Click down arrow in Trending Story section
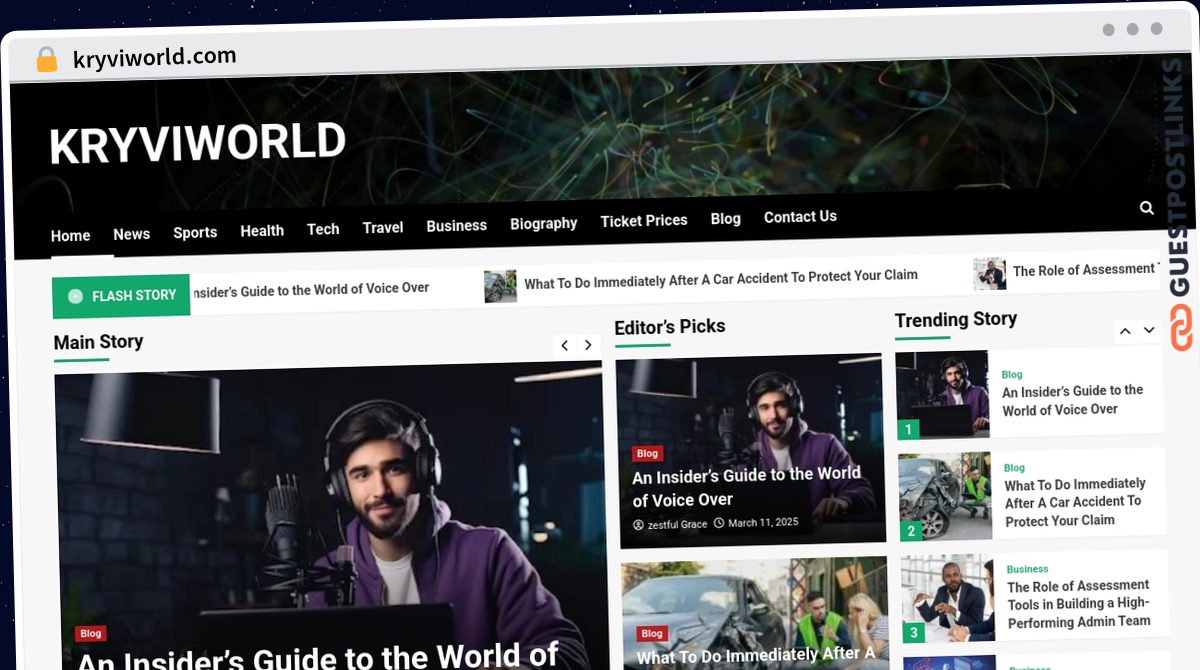The image size is (1200, 670). pyautogui.click(x=1149, y=329)
